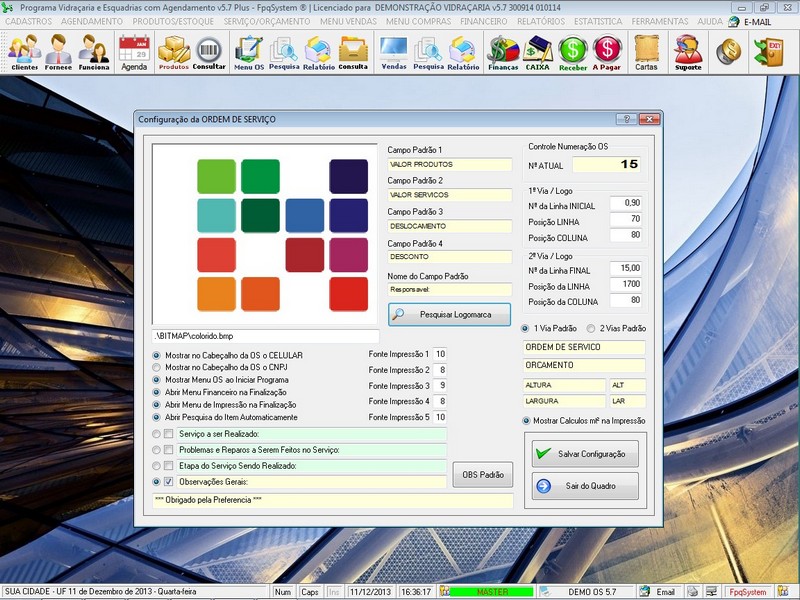The height and width of the screenshot is (600, 800).
Task: Open the Fornece suppliers icon
Action: point(58,52)
